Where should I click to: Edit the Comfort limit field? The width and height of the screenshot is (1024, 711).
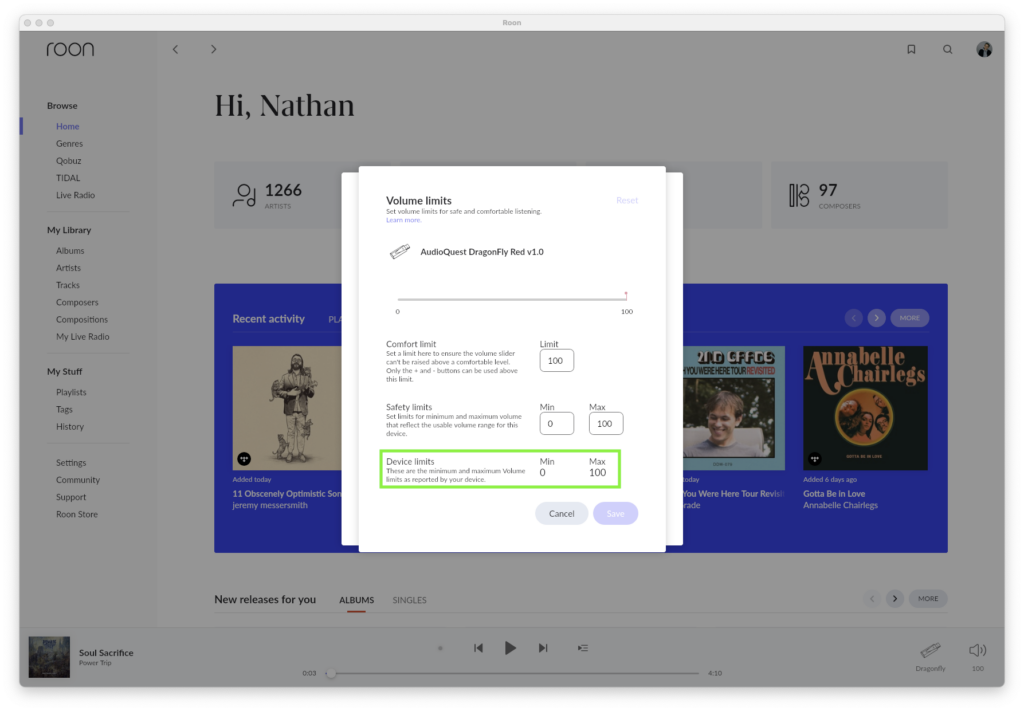[556, 360]
